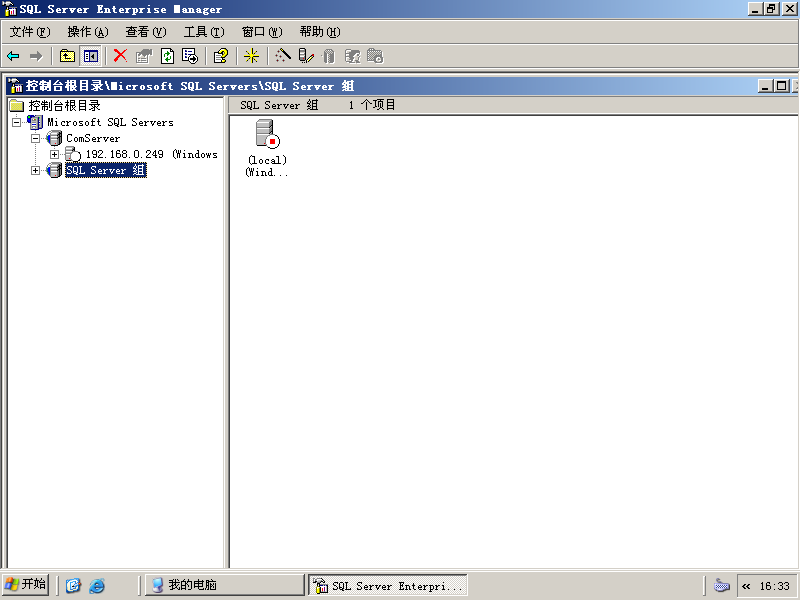
Task: Collapse the ComServer group node
Action: pos(35,138)
